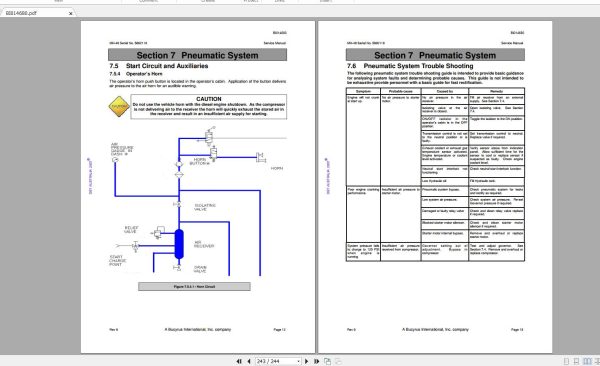Viewport: 600px width, 366px height.
Task: Click left page 'A Bucyrus International, Inc. company' footer
Action: (198, 330)
